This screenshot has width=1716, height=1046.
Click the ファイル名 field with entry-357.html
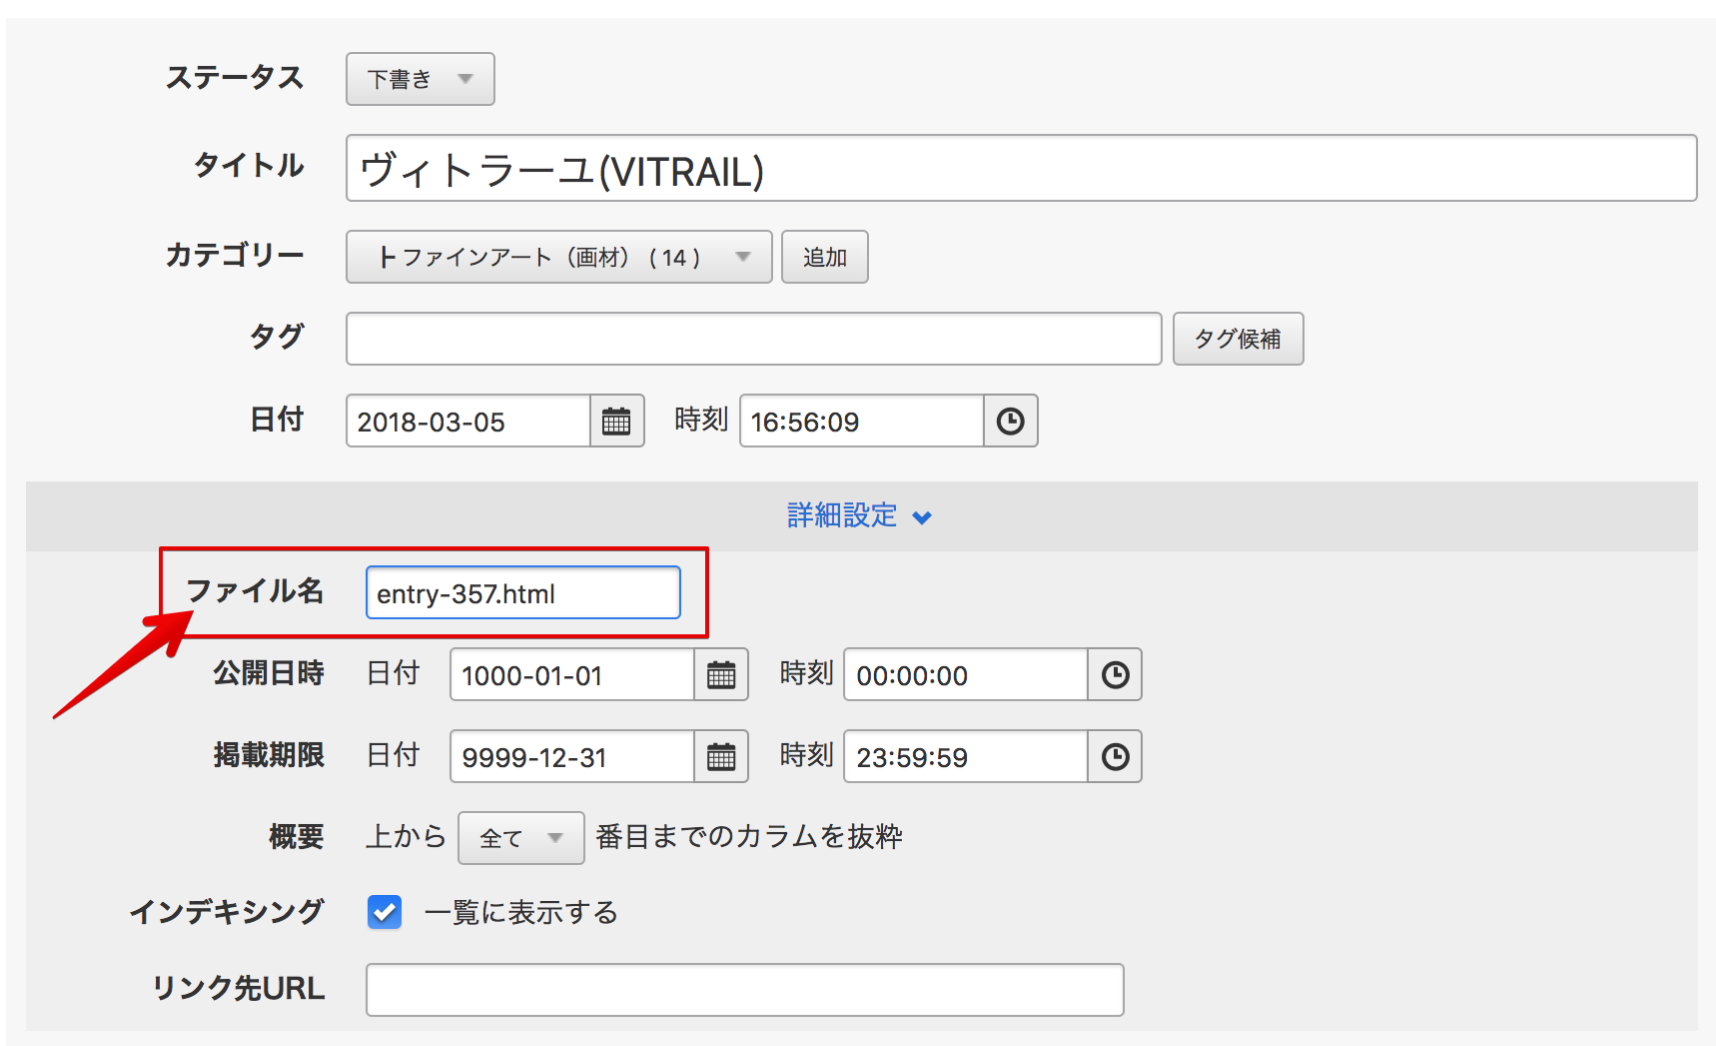522,593
